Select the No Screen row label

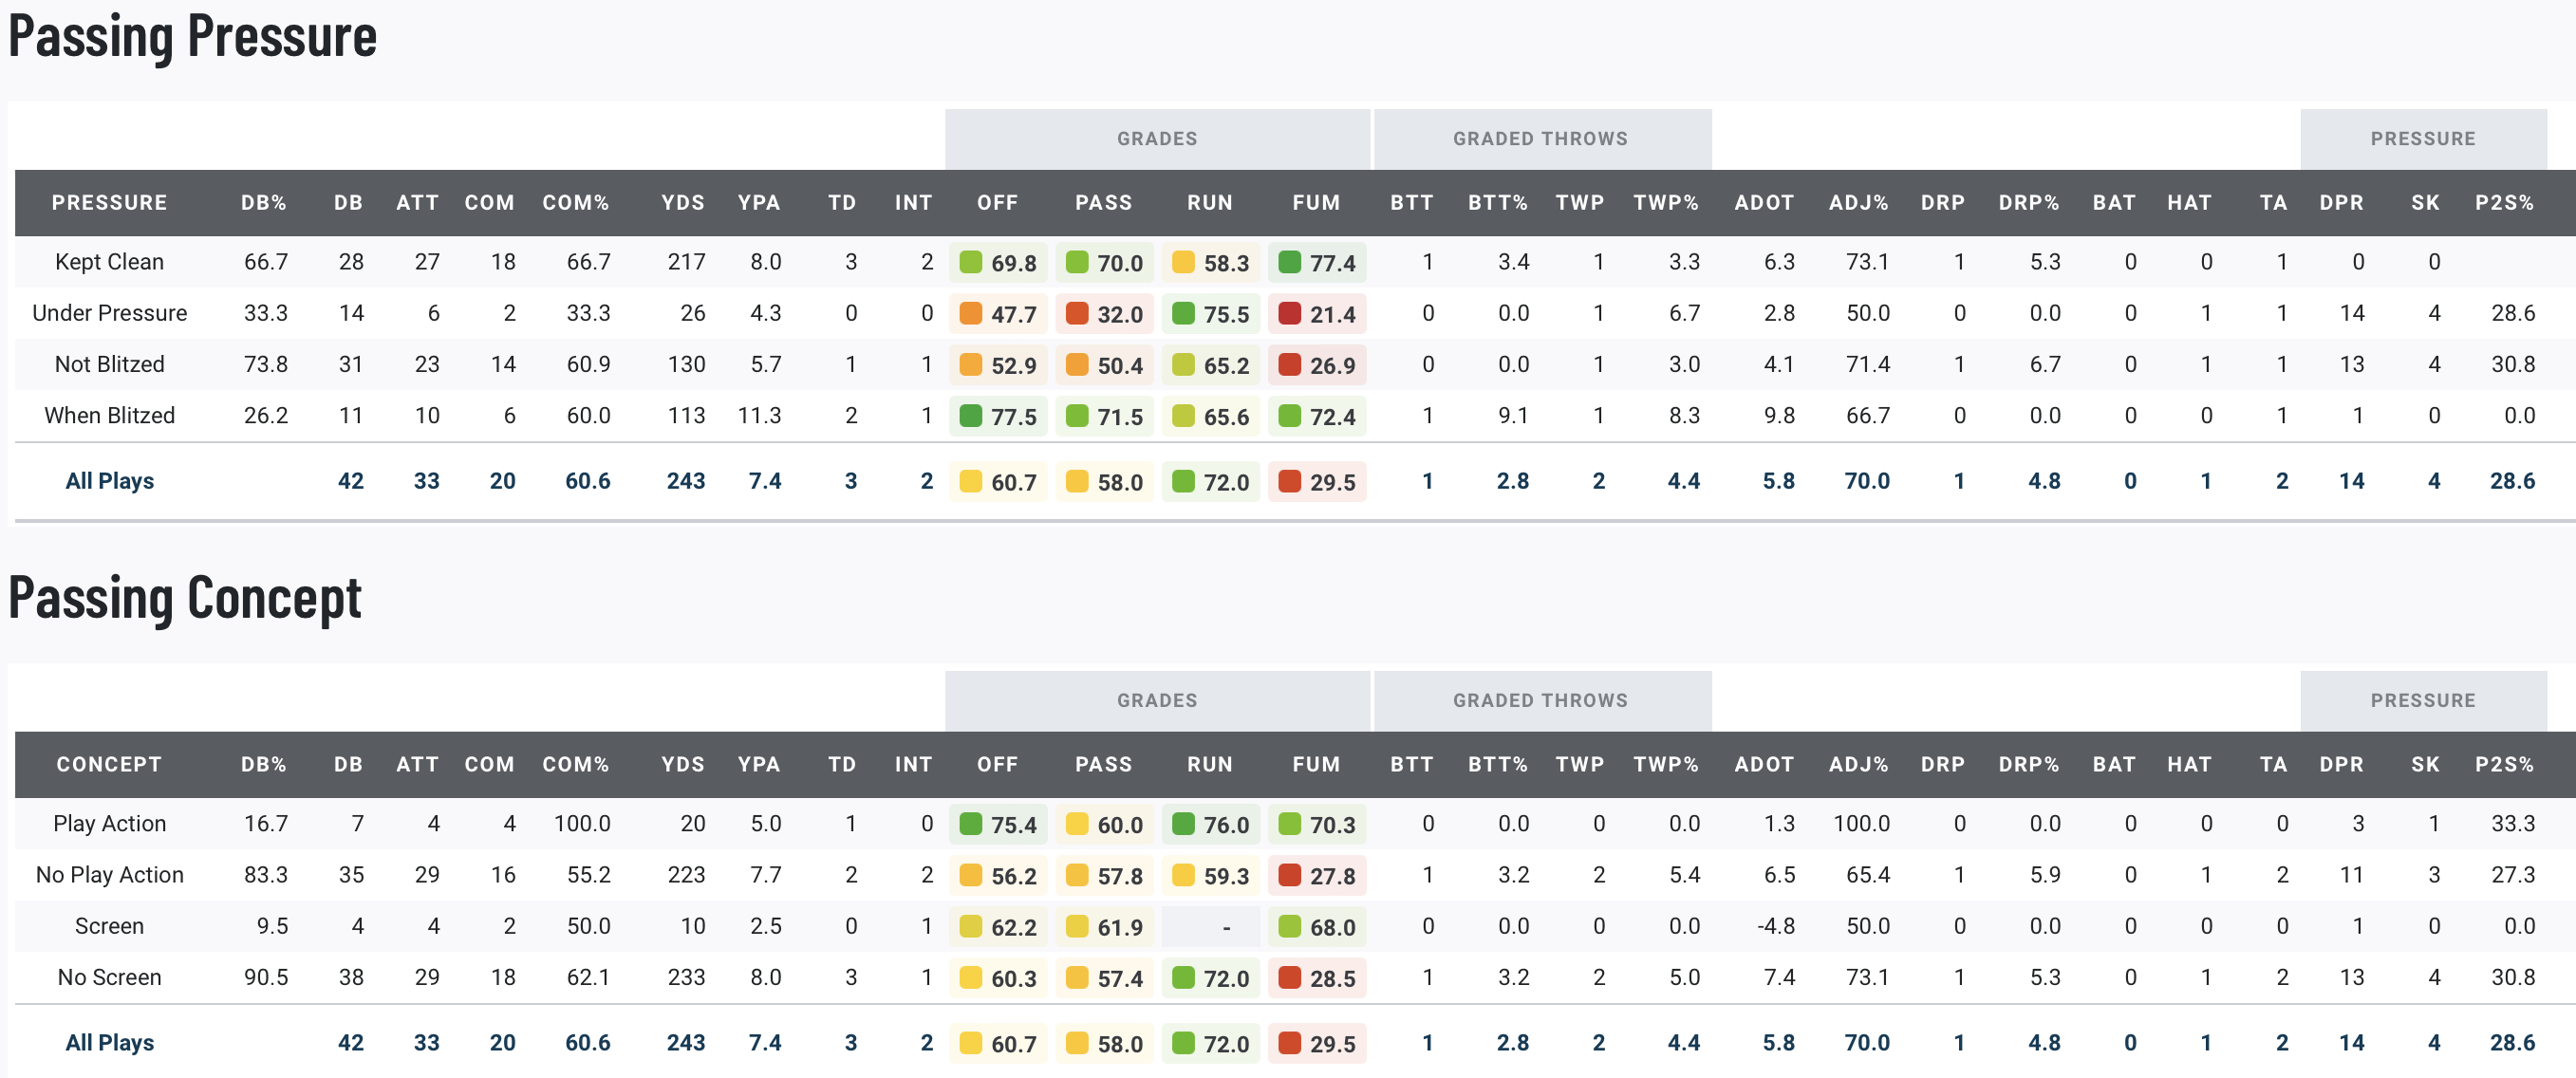click(x=109, y=977)
